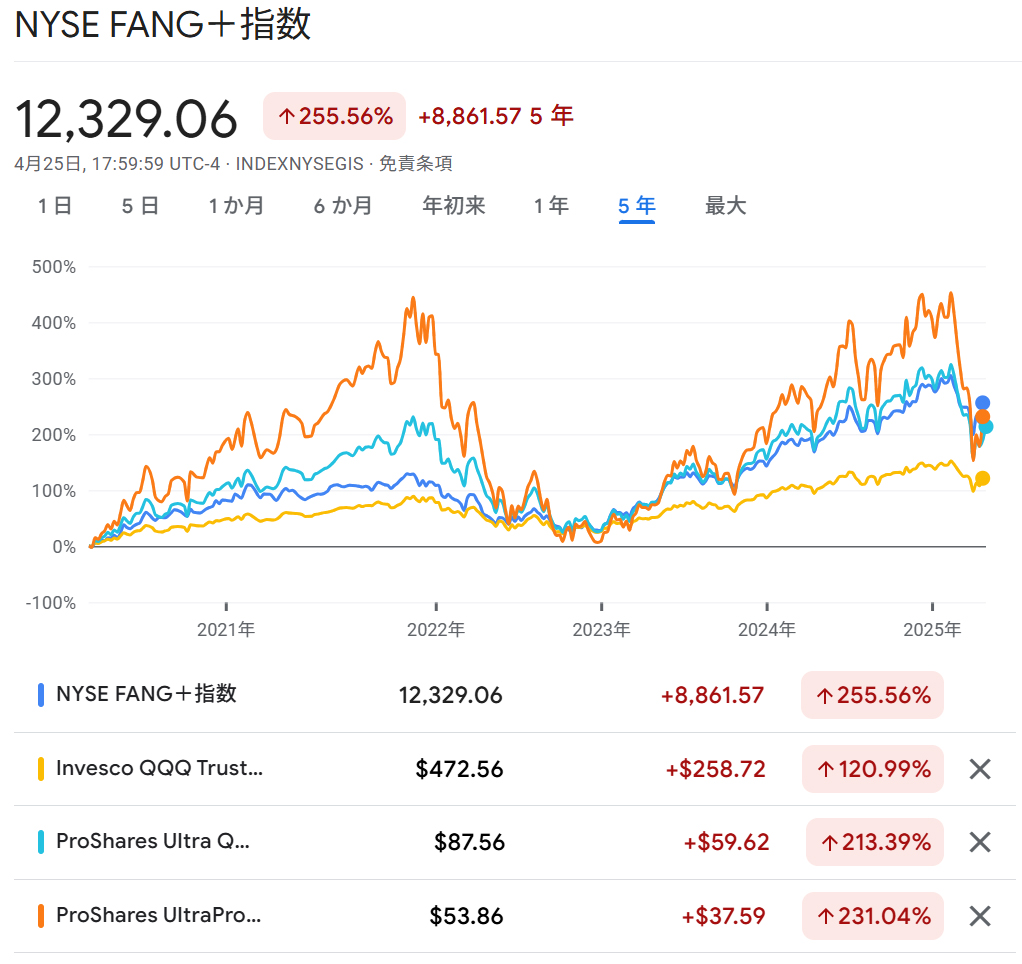Remove ProShares UltraPro... from comparison
Image resolution: width=1022 pixels, height=964 pixels.
point(980,916)
